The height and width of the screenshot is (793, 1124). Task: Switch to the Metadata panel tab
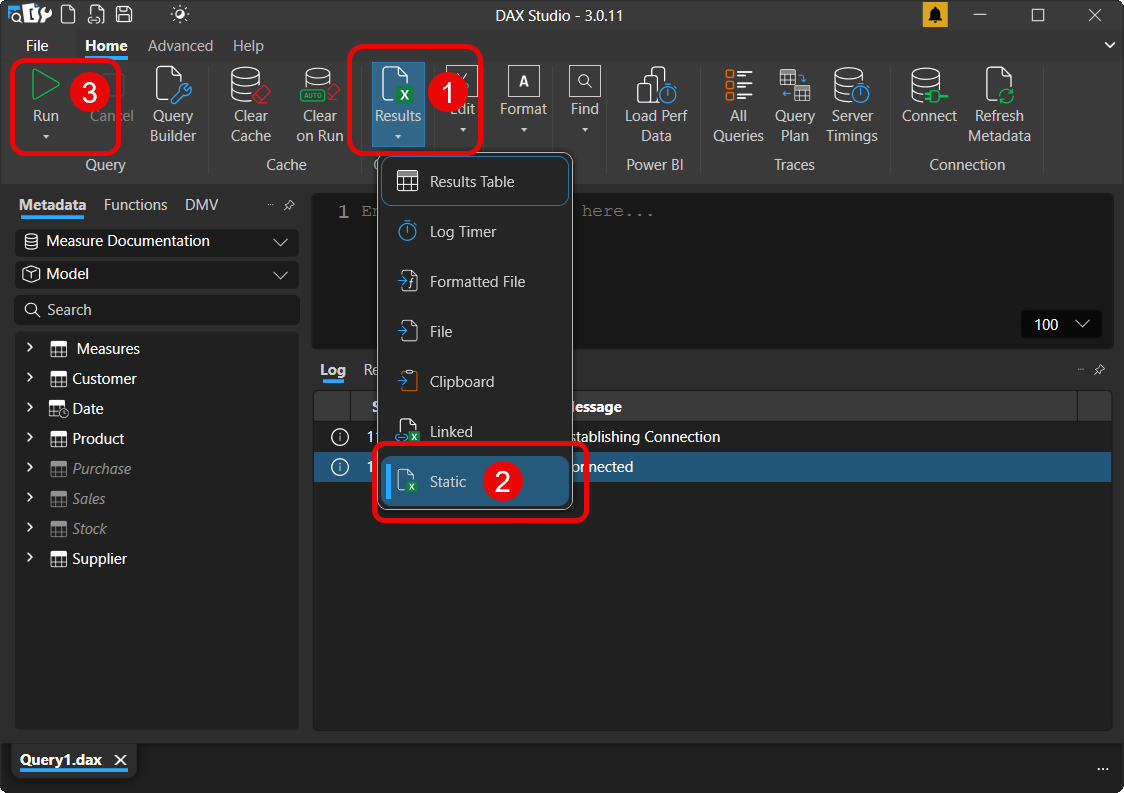coord(52,205)
